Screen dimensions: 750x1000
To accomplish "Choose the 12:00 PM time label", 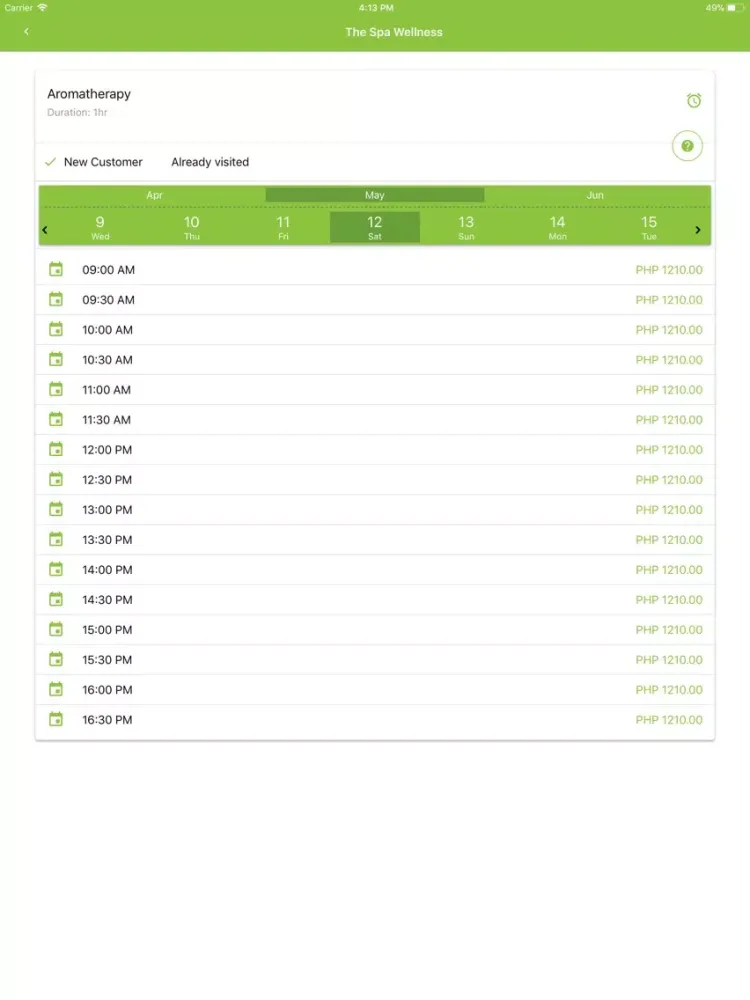I will pyautogui.click(x=107, y=450).
